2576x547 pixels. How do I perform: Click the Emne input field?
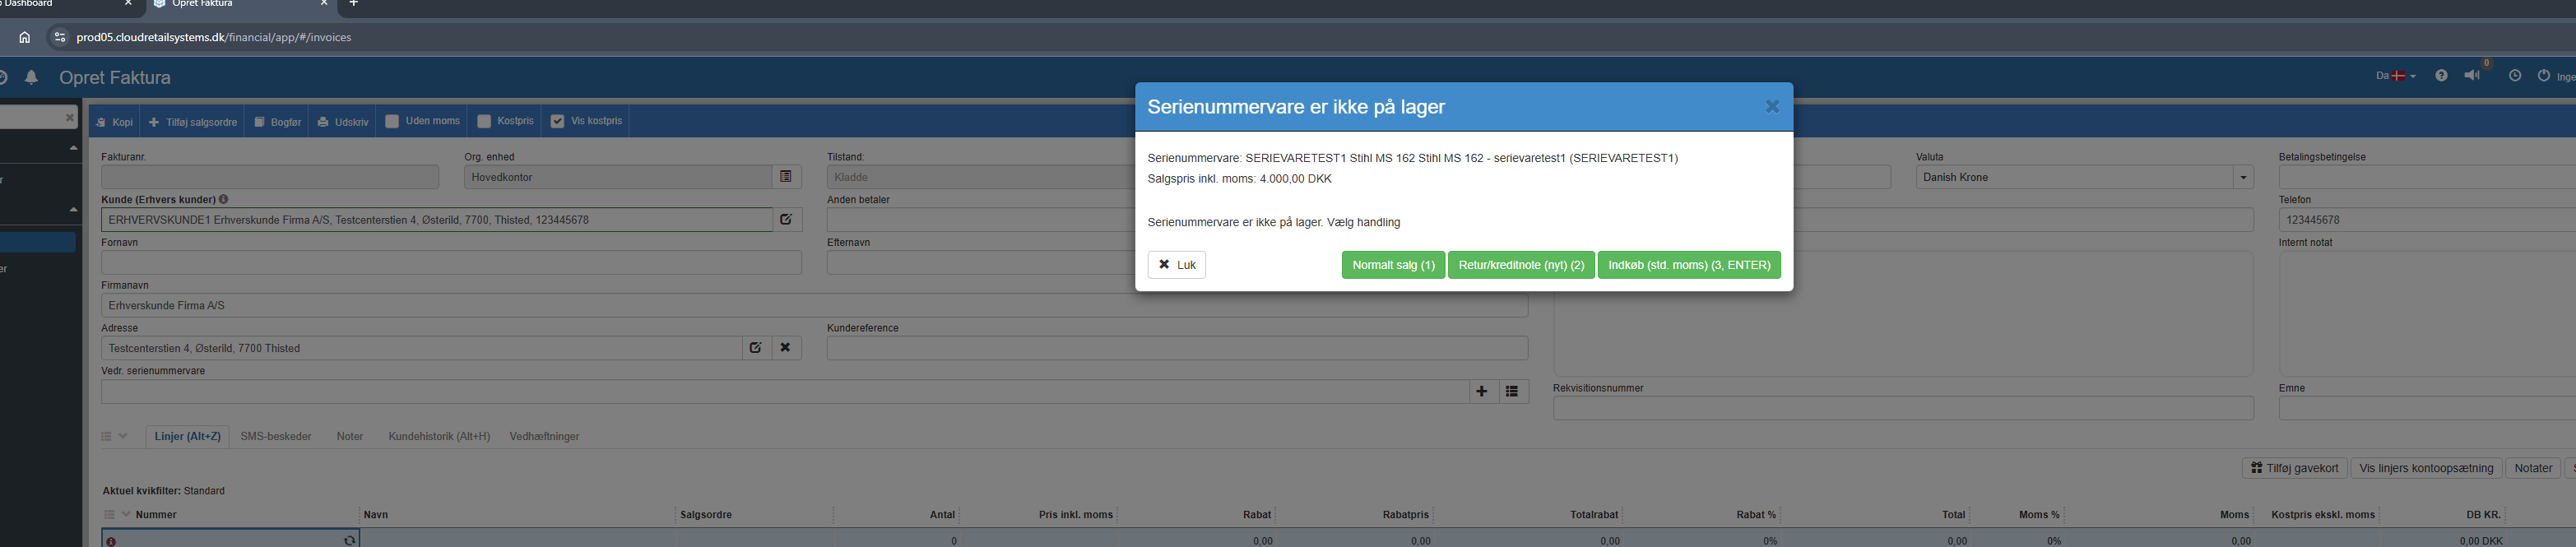tap(2427, 408)
